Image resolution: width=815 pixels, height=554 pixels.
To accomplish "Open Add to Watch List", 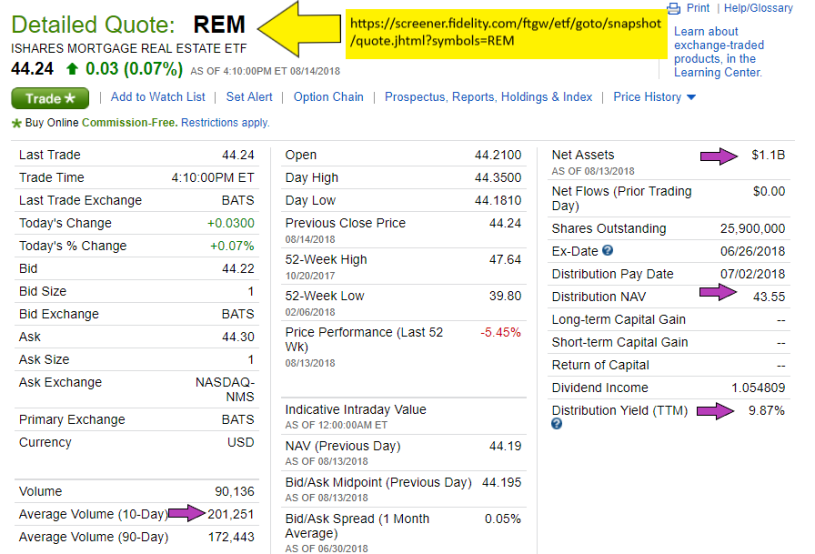I will pyautogui.click(x=158, y=97).
